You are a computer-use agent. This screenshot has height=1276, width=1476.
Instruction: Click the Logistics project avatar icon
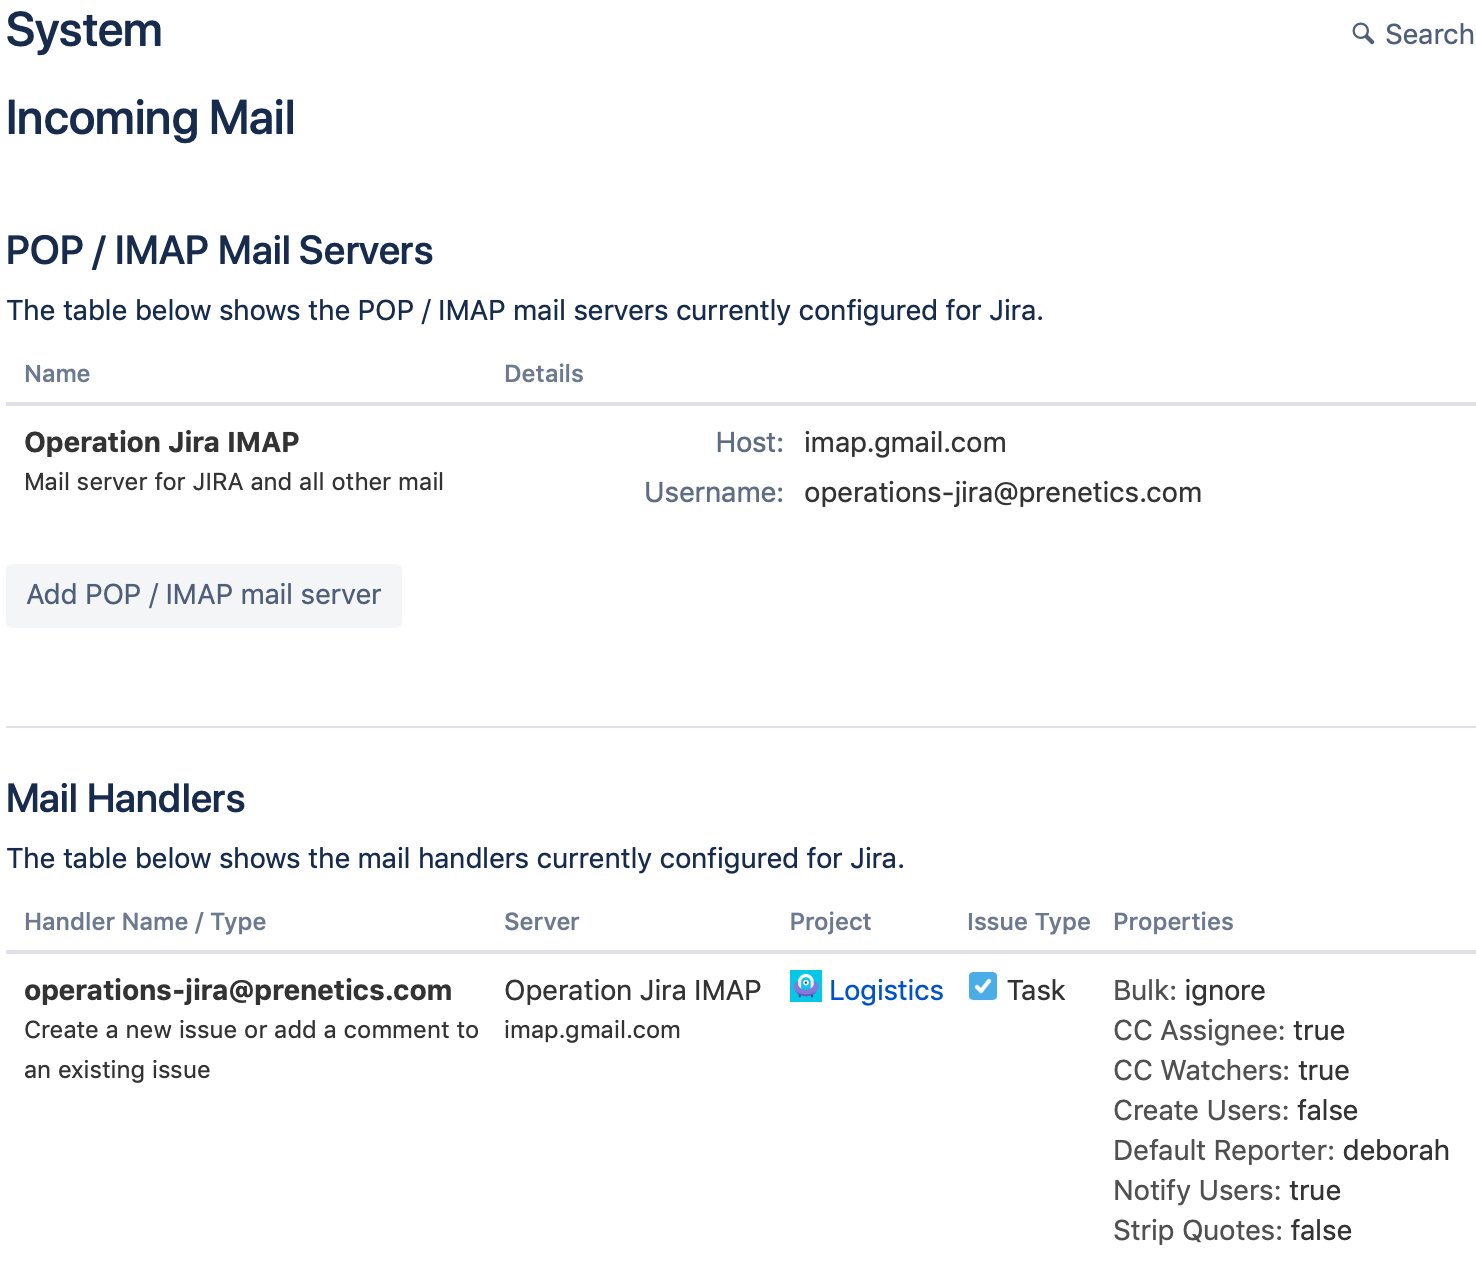[x=804, y=989]
